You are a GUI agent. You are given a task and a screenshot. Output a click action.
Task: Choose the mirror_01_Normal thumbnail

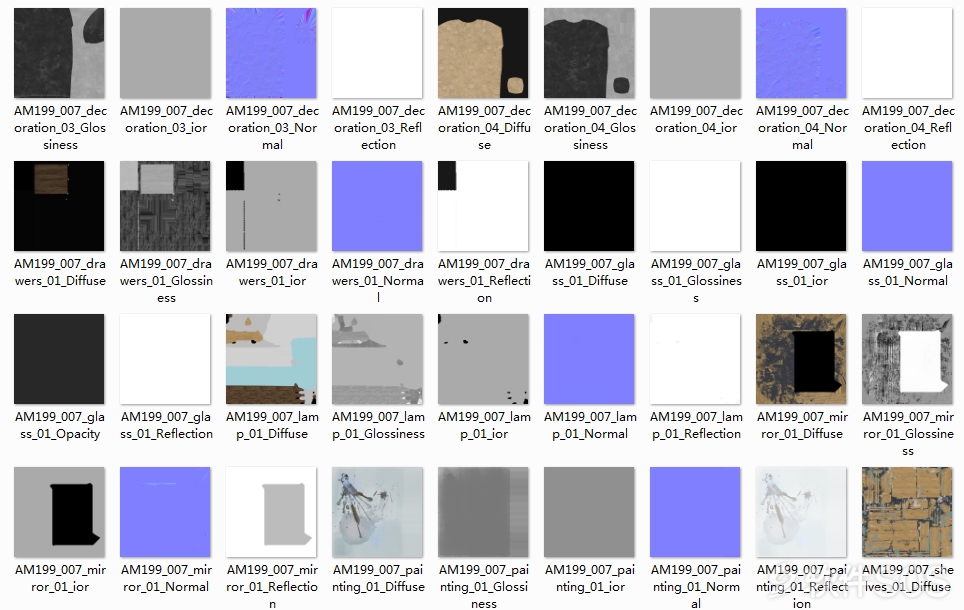[x=165, y=512]
